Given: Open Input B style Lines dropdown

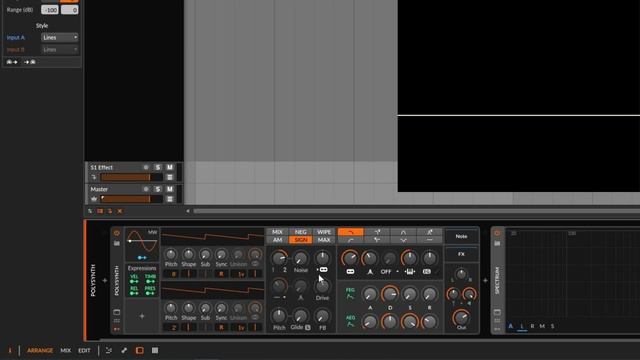Looking at the screenshot, I should [60, 49].
